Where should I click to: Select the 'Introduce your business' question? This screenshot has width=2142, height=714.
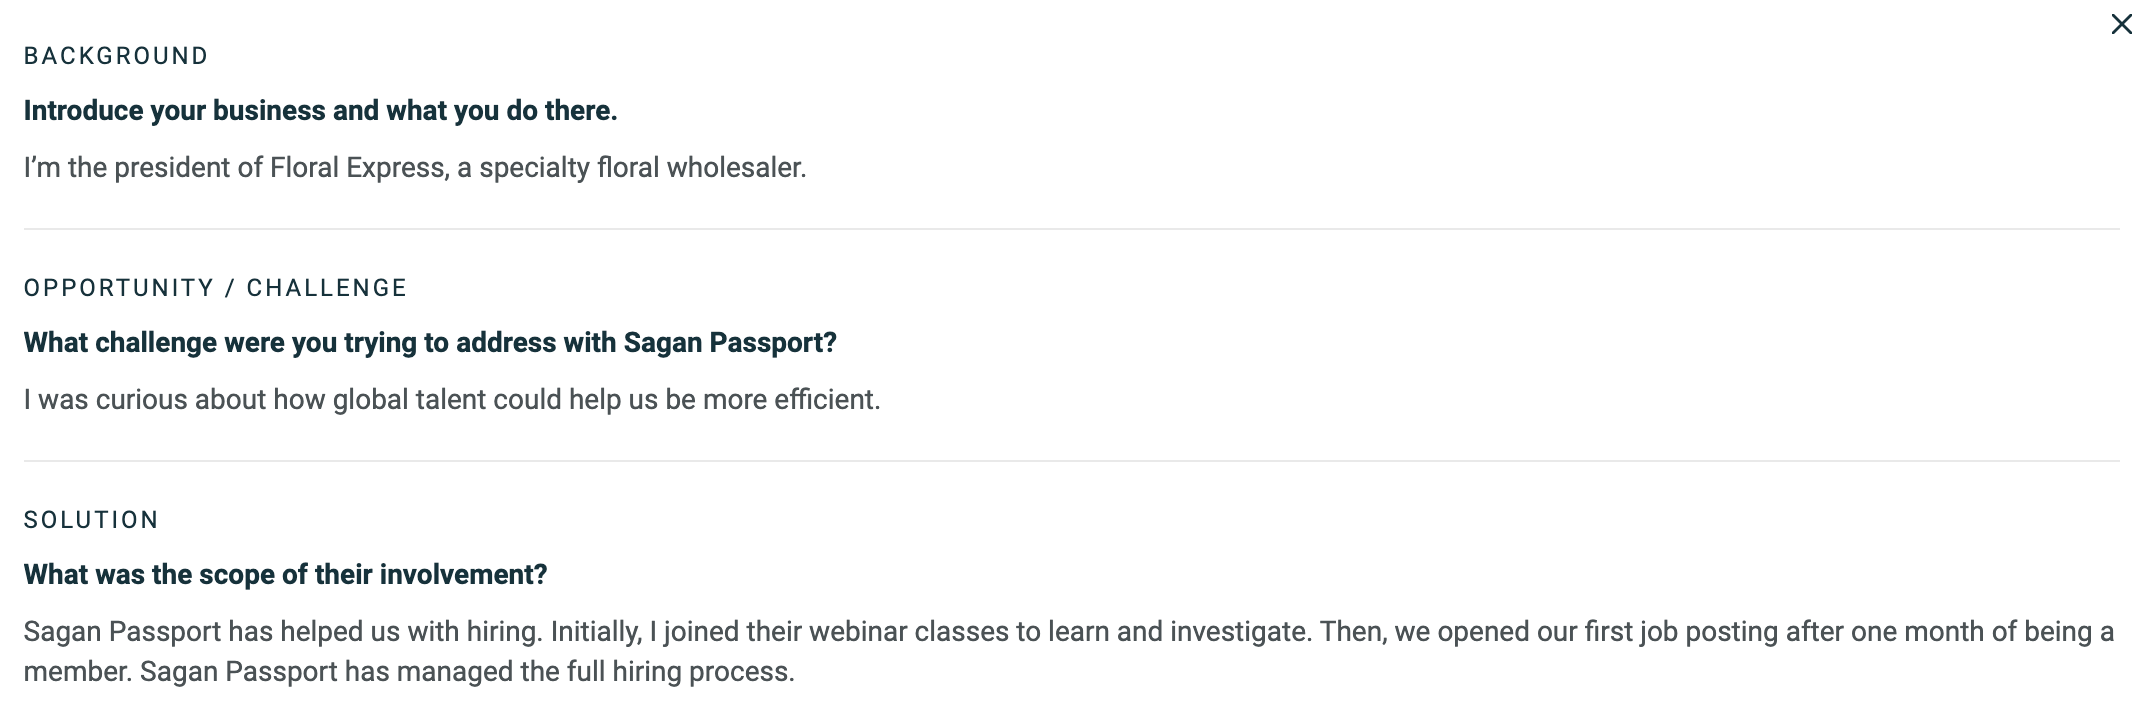point(320,111)
